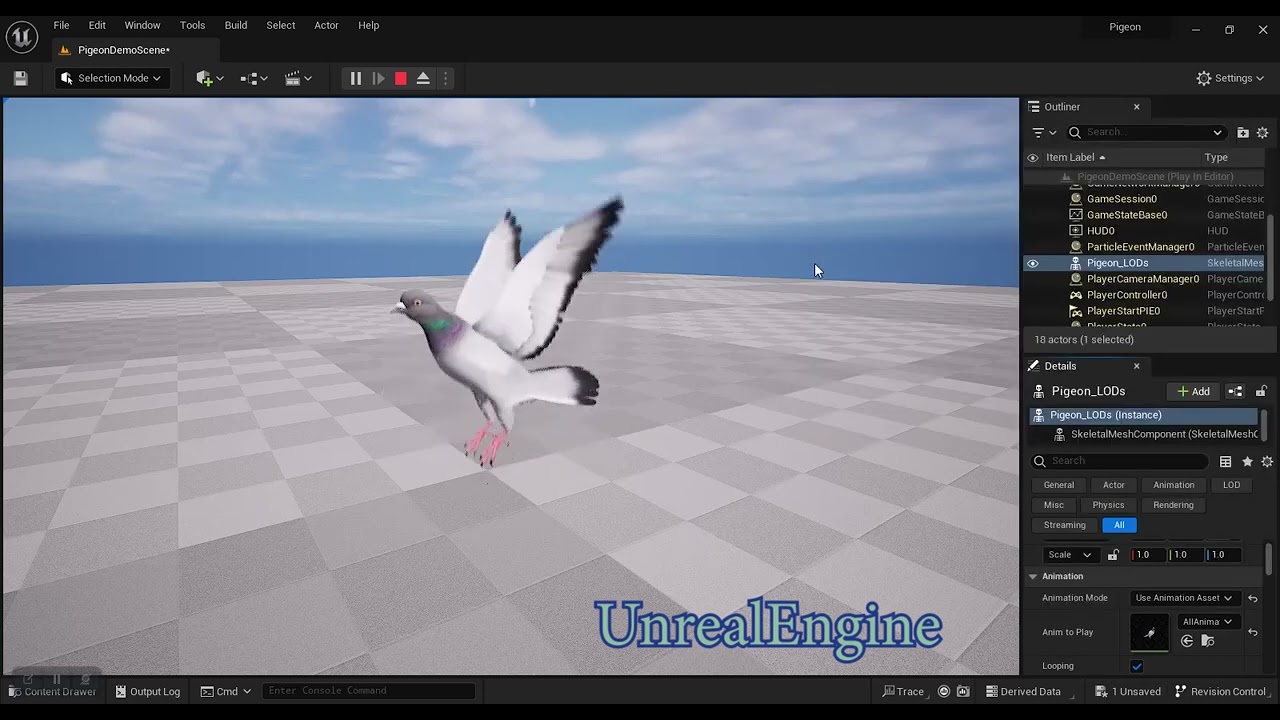Create a new folder in Outliner
The height and width of the screenshot is (720, 1280).
coord(1243,132)
